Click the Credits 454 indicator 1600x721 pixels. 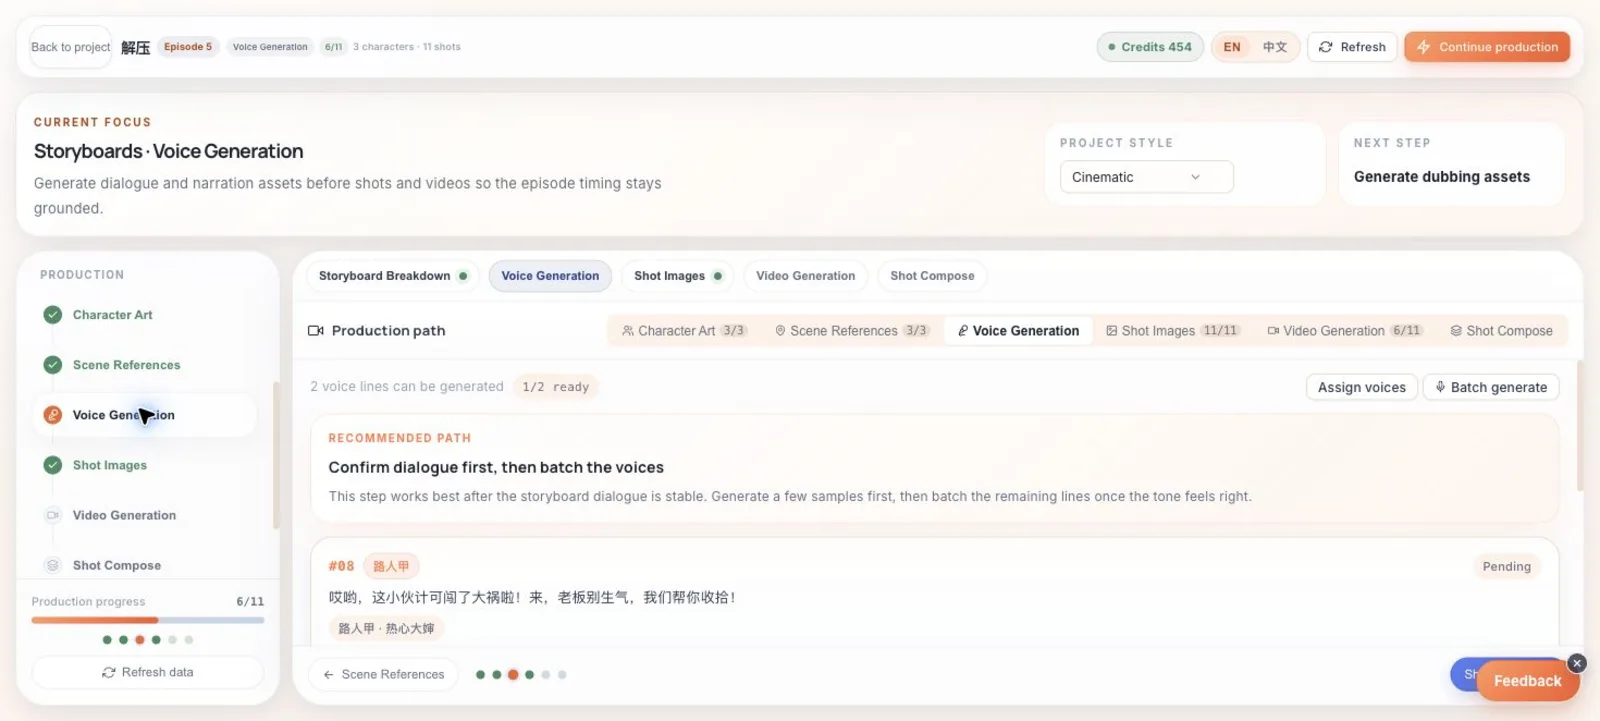[x=1149, y=47]
